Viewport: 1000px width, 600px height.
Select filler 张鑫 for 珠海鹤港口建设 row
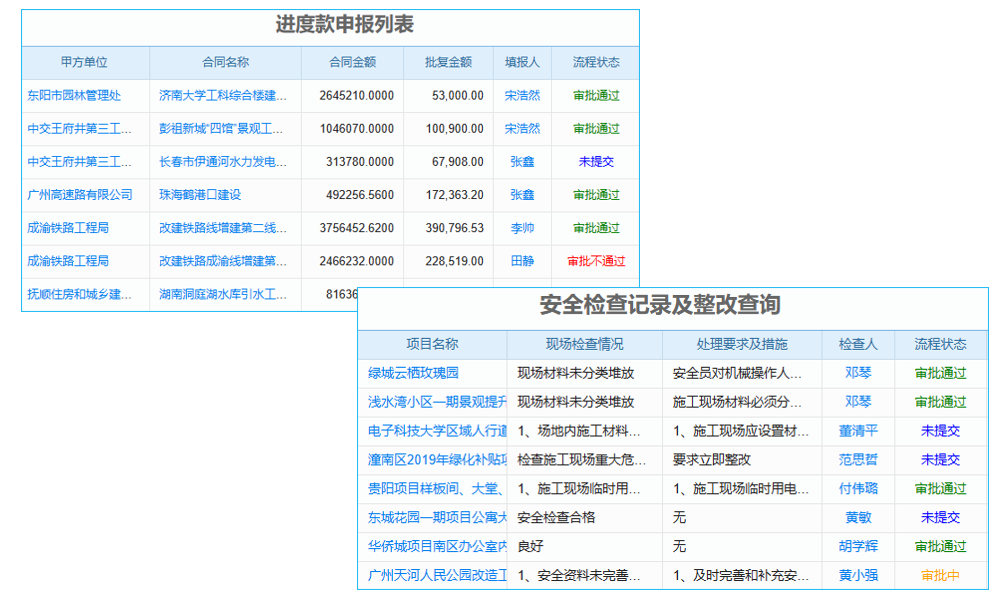523,194
